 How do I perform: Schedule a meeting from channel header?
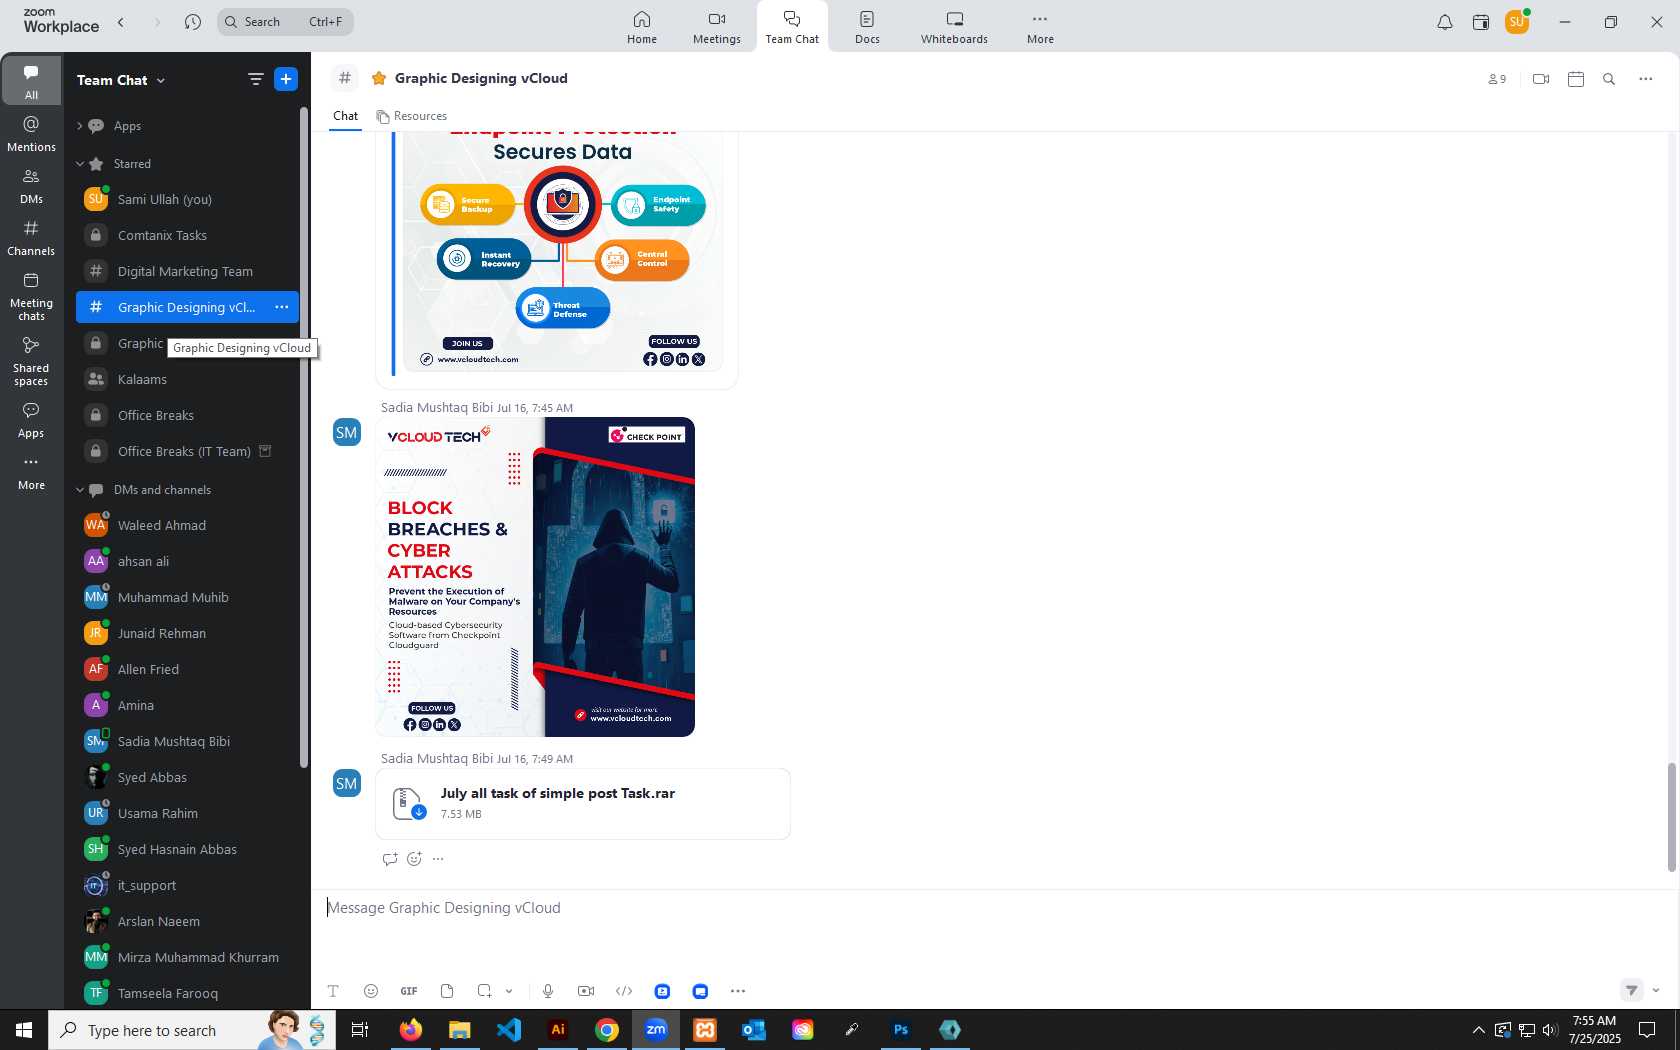[x=1576, y=79]
